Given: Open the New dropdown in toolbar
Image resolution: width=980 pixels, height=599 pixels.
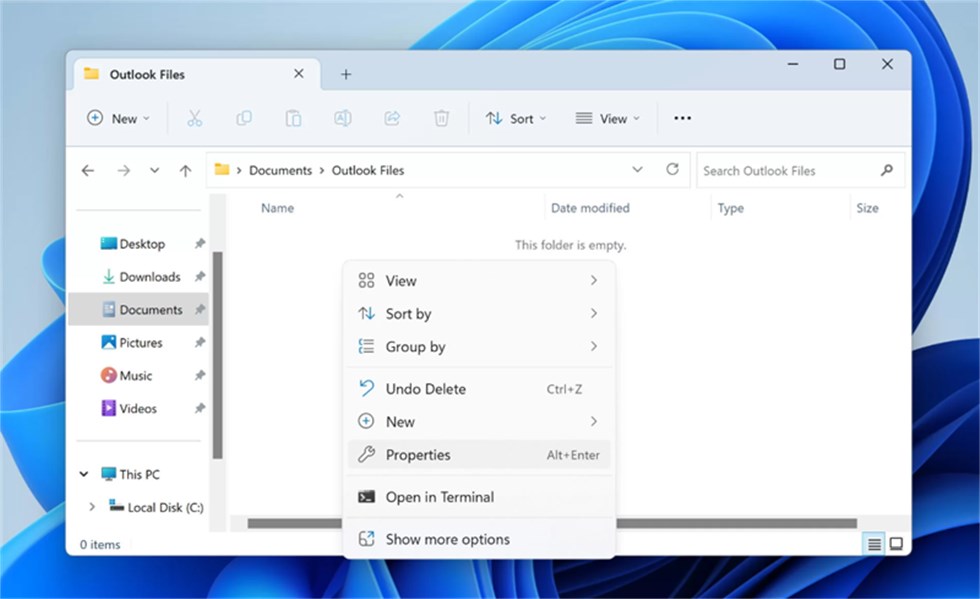Looking at the screenshot, I should tap(118, 118).
